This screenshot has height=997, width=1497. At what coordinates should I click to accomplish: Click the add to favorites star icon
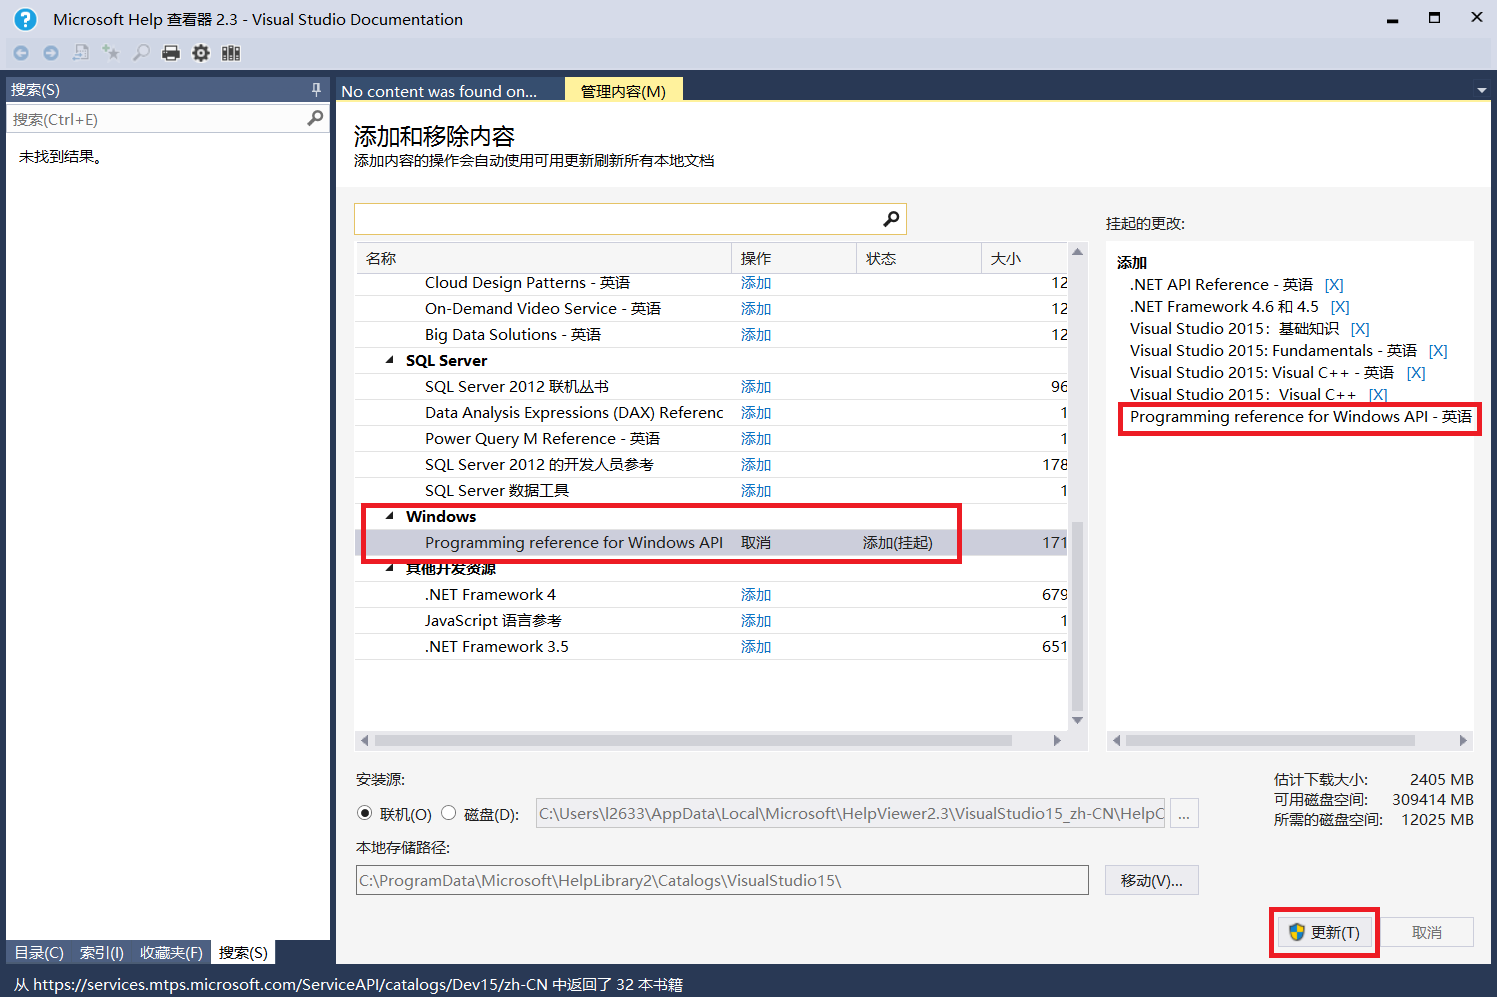click(x=111, y=53)
